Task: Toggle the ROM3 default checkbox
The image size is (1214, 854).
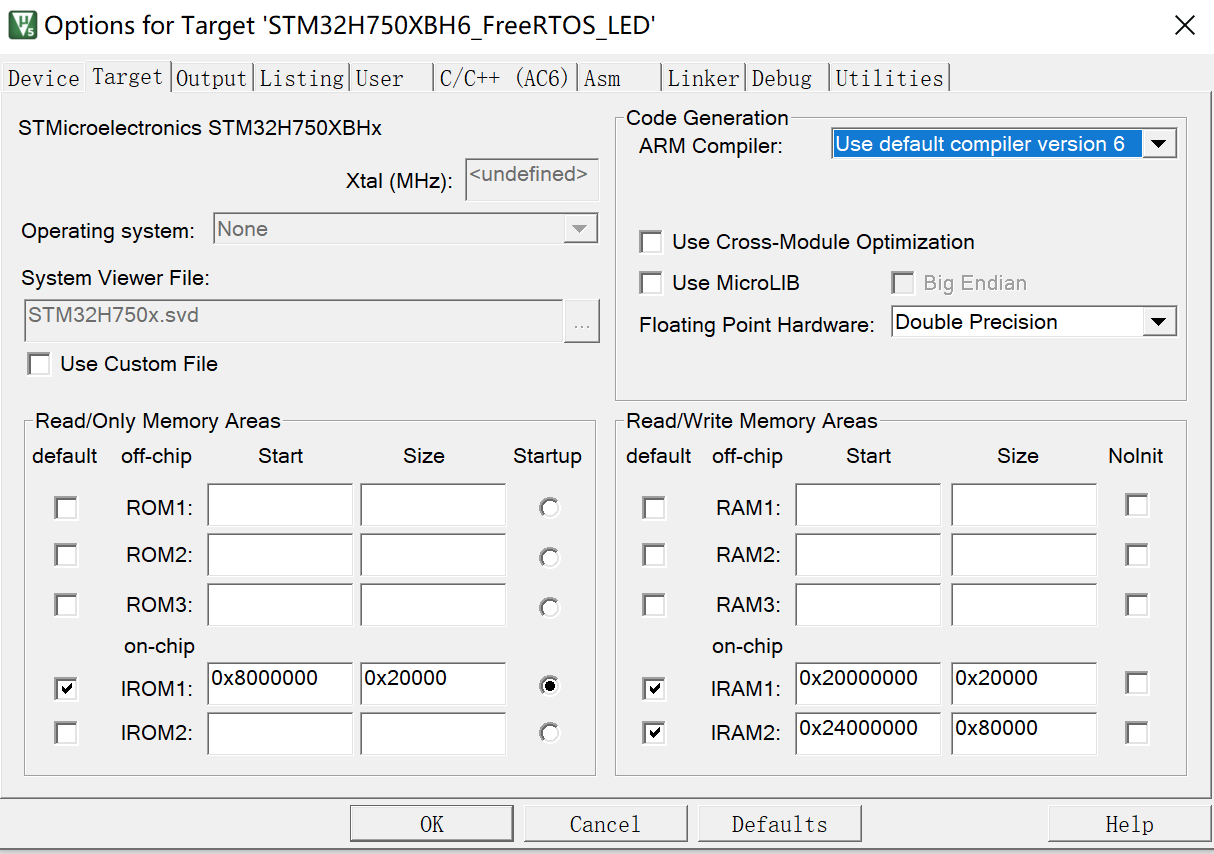Action: pos(65,605)
